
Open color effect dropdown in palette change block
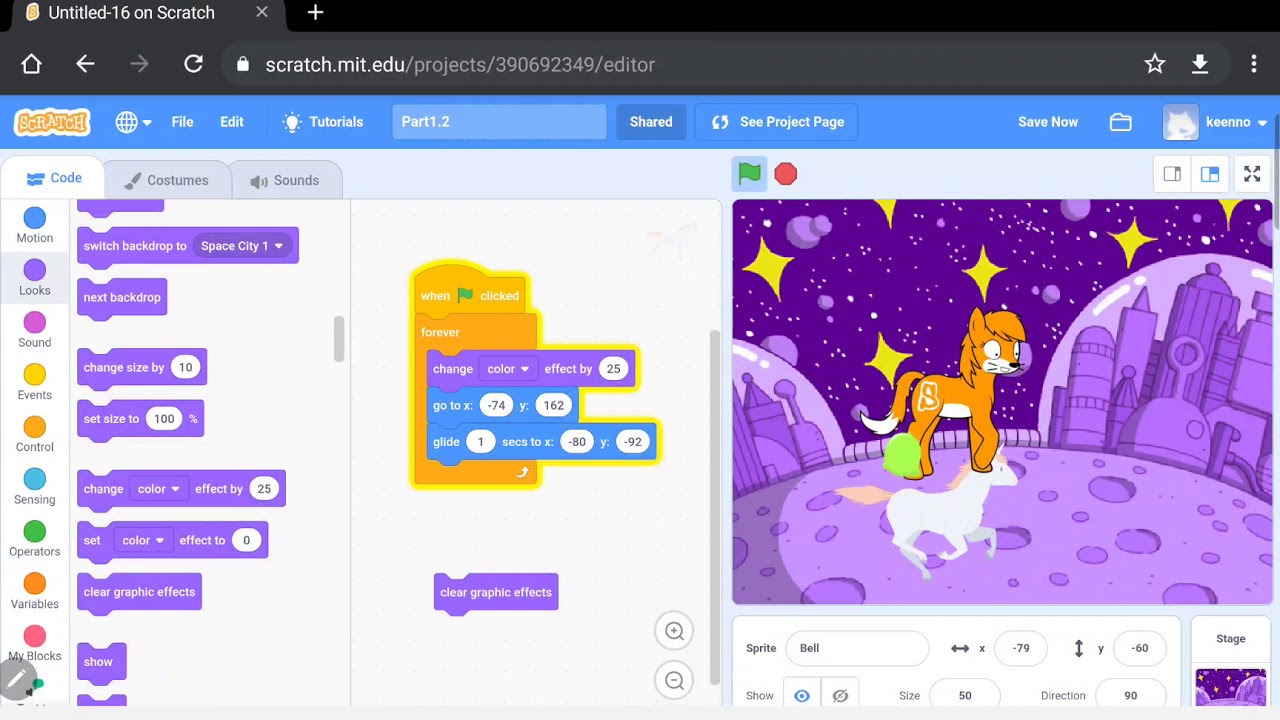(159, 489)
